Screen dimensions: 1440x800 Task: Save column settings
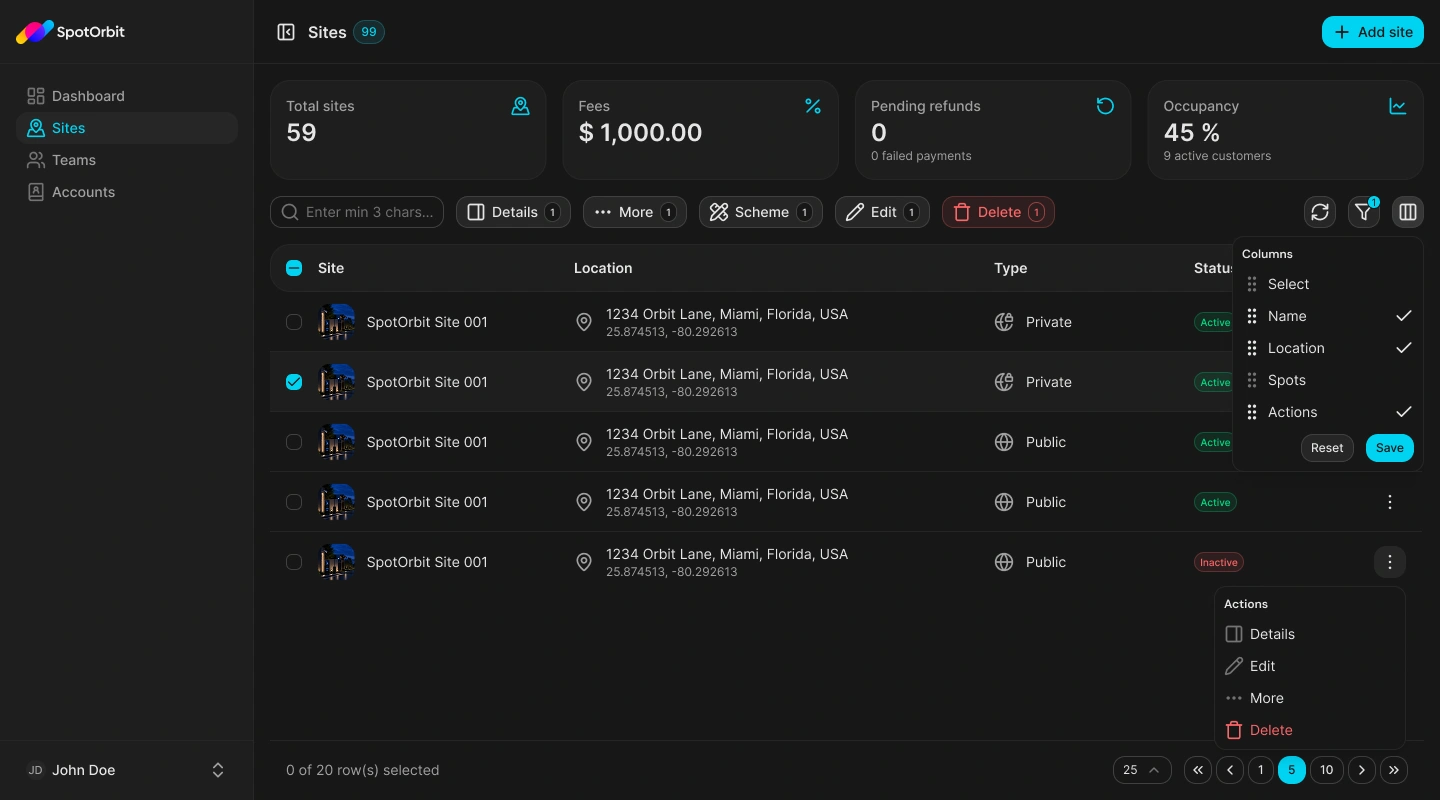click(1390, 448)
